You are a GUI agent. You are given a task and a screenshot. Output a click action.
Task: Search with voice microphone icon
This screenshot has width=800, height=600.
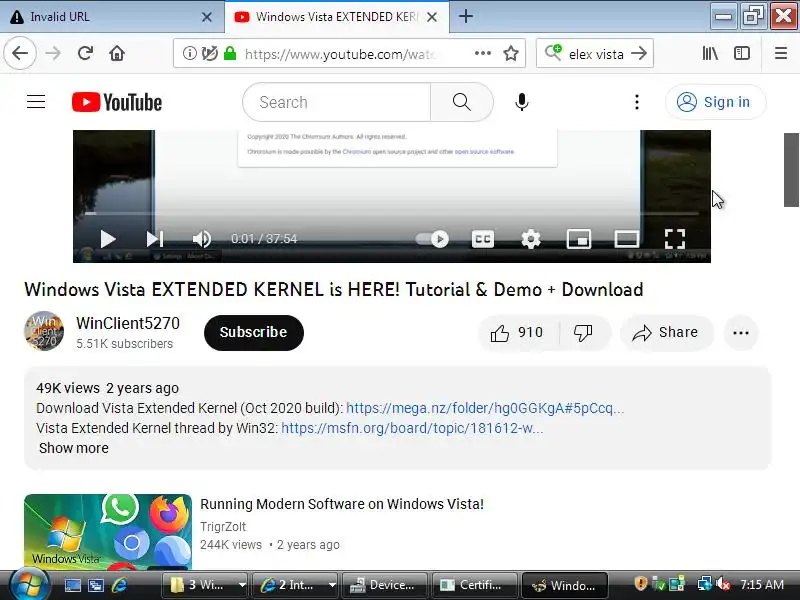pyautogui.click(x=521, y=102)
